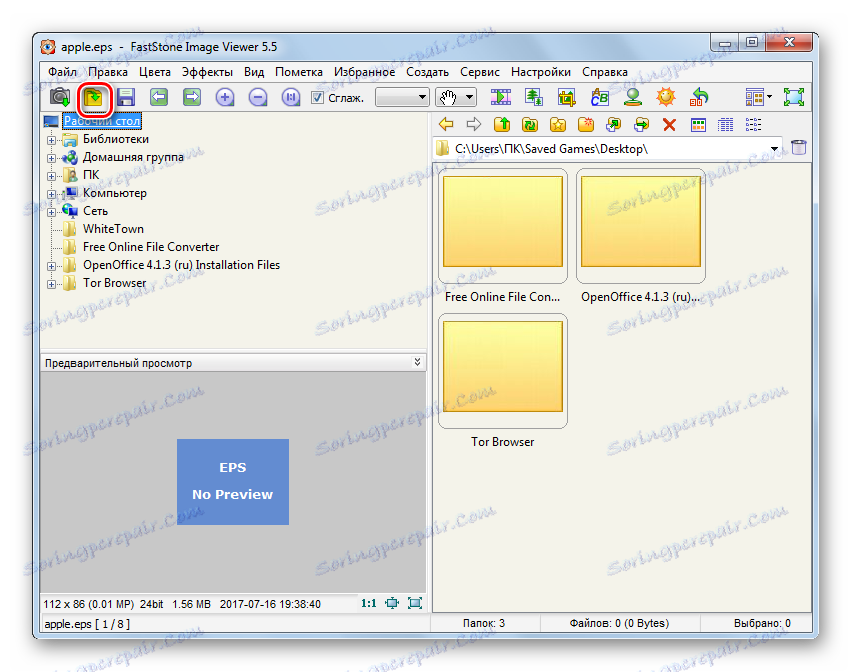Switch to details view icon
The image size is (852, 672).
725,125
